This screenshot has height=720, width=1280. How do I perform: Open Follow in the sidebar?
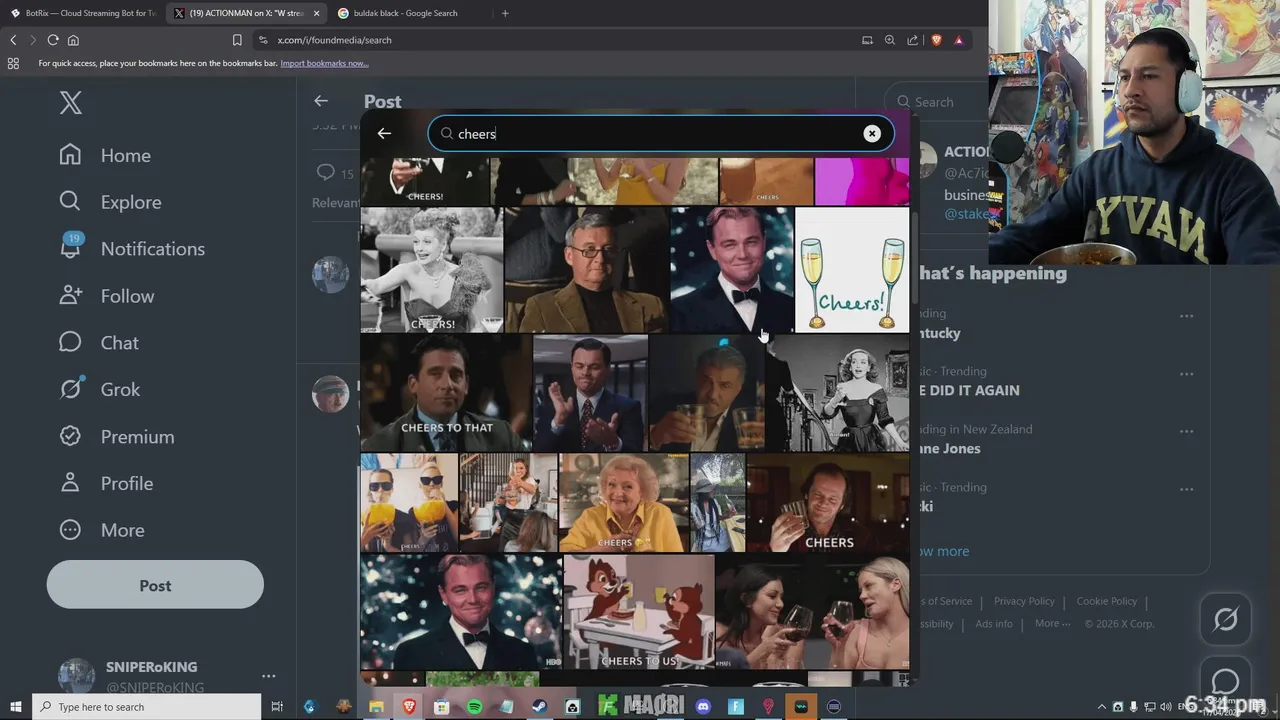point(106,296)
